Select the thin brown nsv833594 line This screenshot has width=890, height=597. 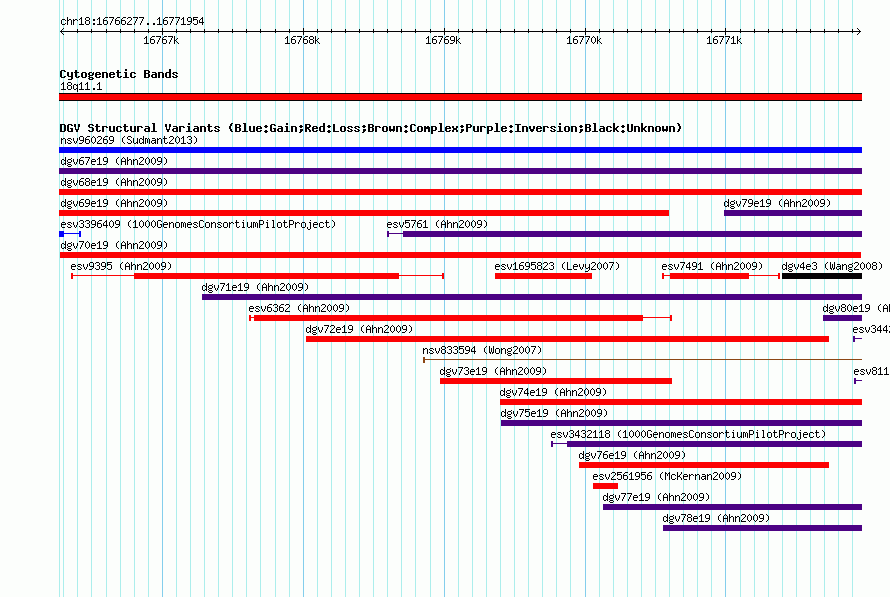point(643,360)
